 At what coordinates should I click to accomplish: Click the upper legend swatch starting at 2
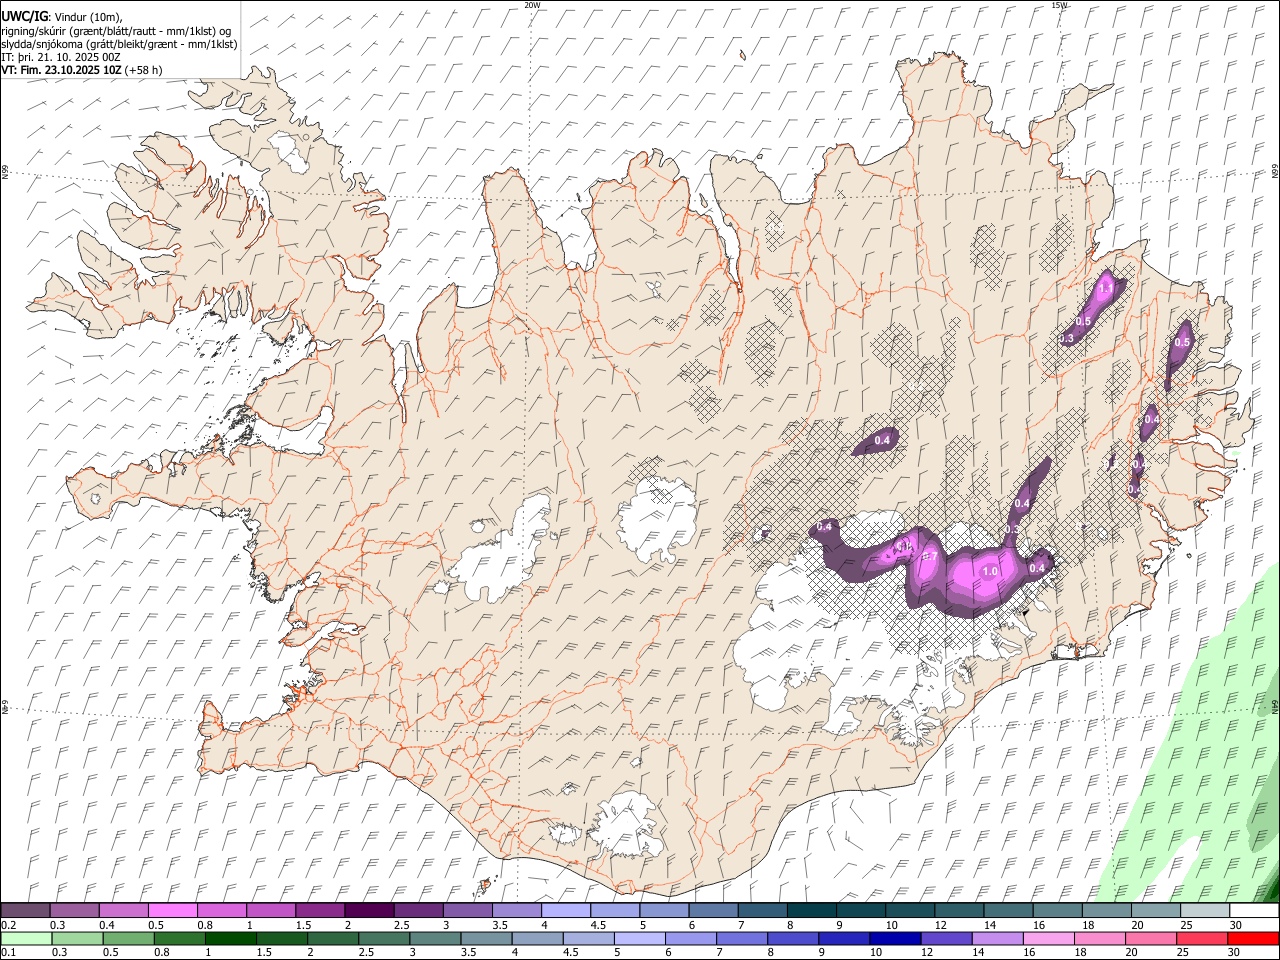click(x=369, y=910)
